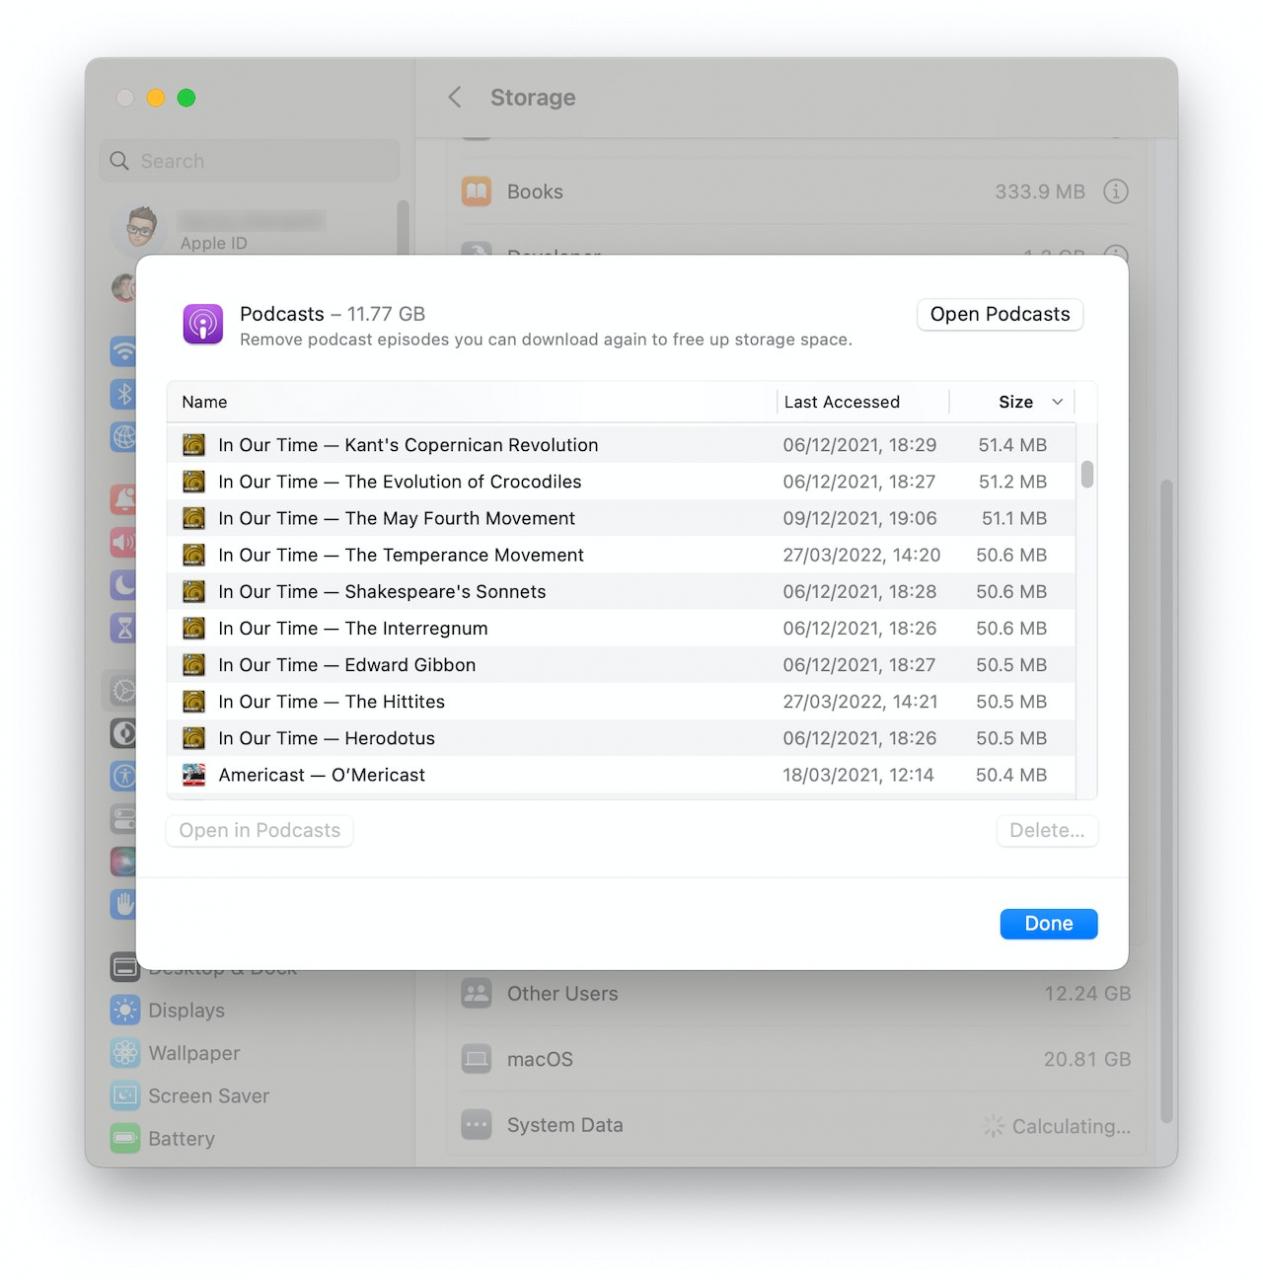Select row 'Americast — O'Mericast'
The width and height of the screenshot is (1263, 1280).
coord(621,775)
